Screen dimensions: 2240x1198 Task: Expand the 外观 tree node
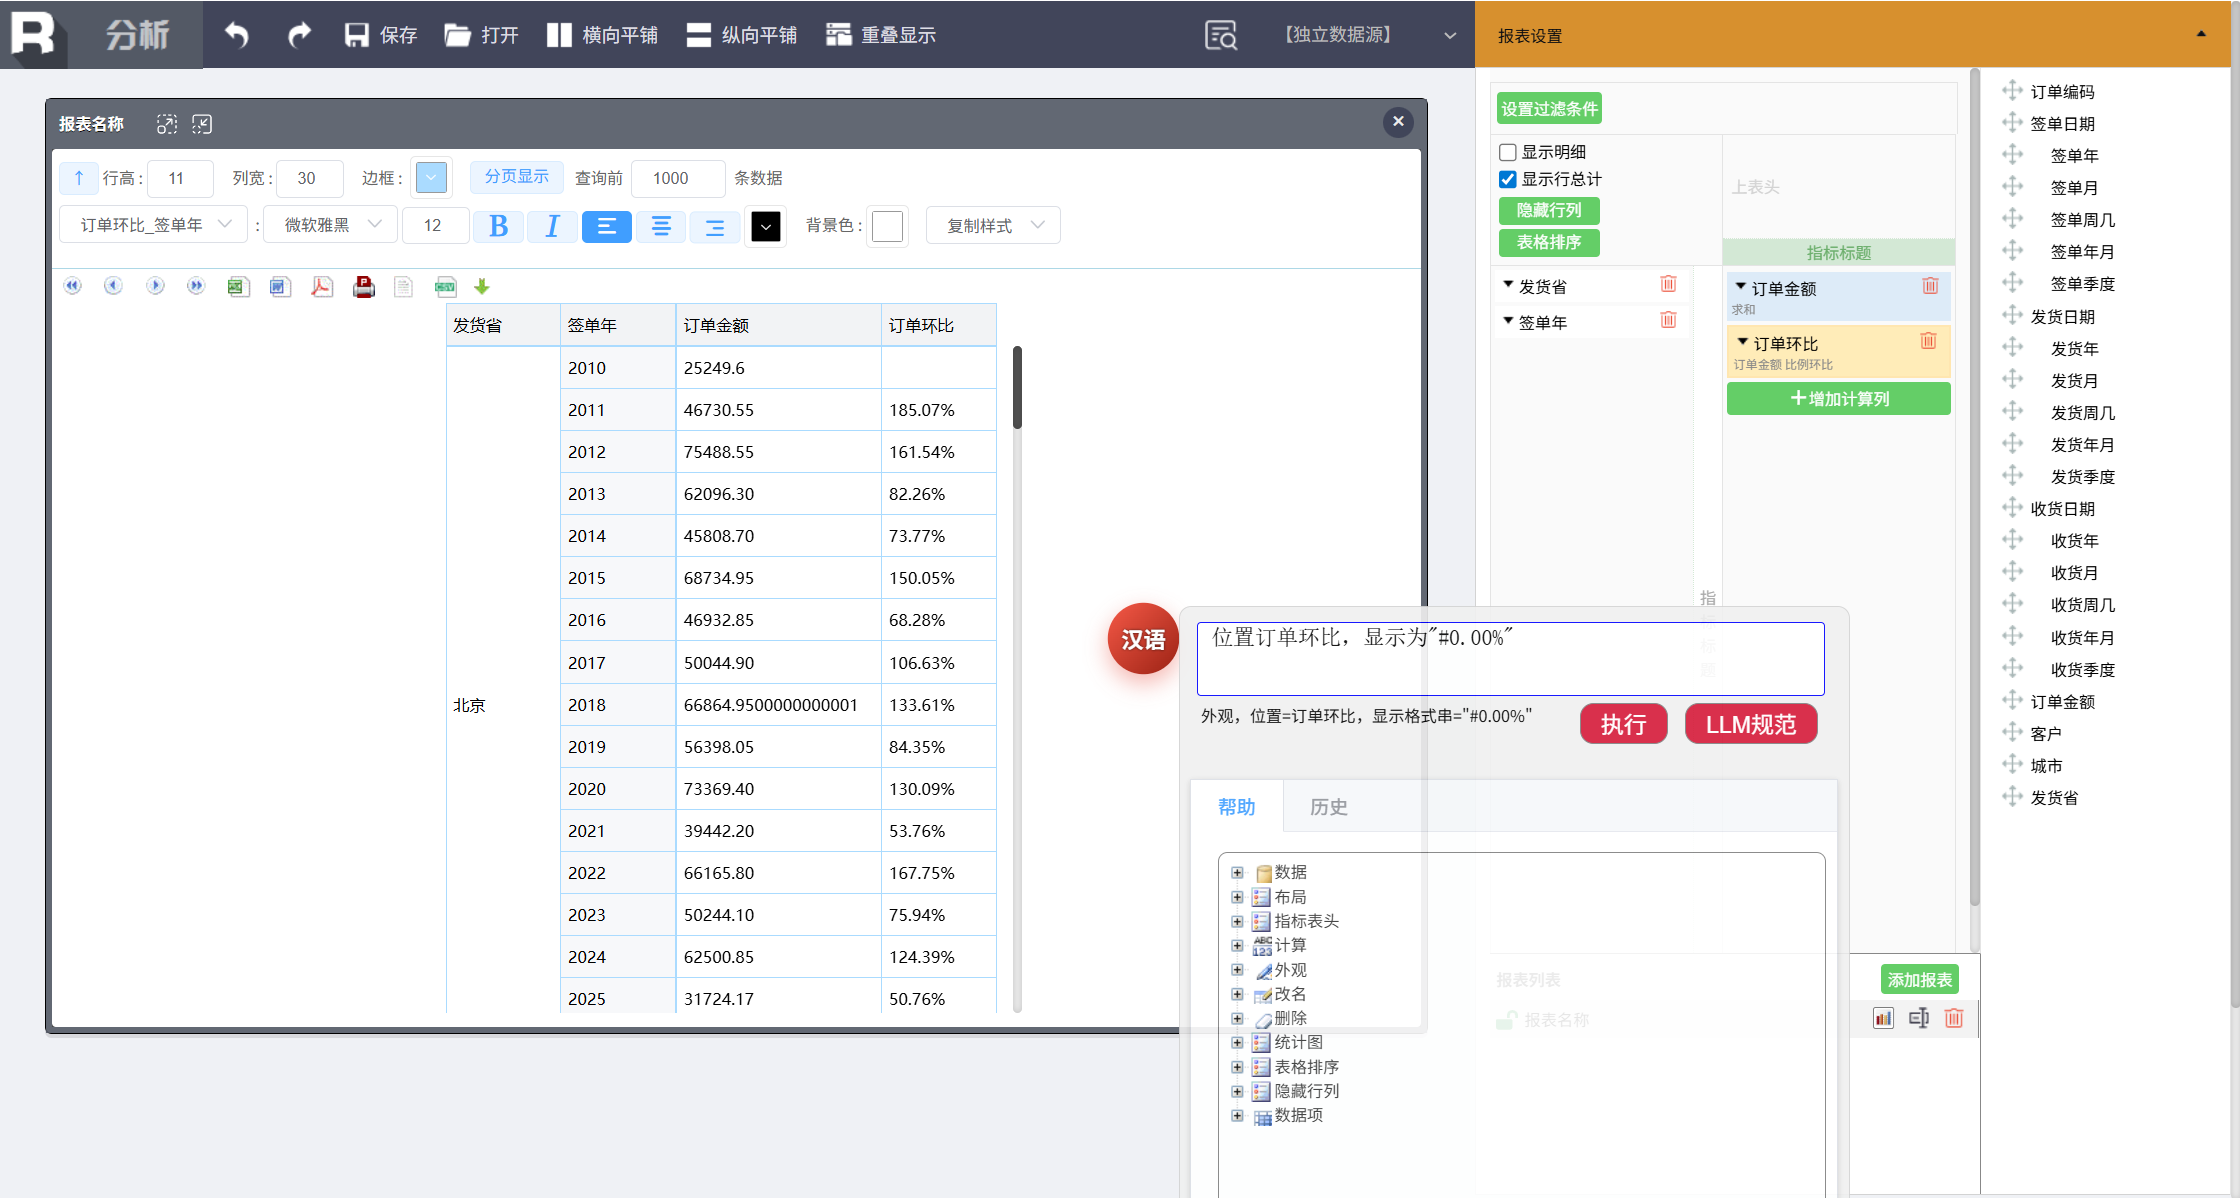click(1237, 970)
